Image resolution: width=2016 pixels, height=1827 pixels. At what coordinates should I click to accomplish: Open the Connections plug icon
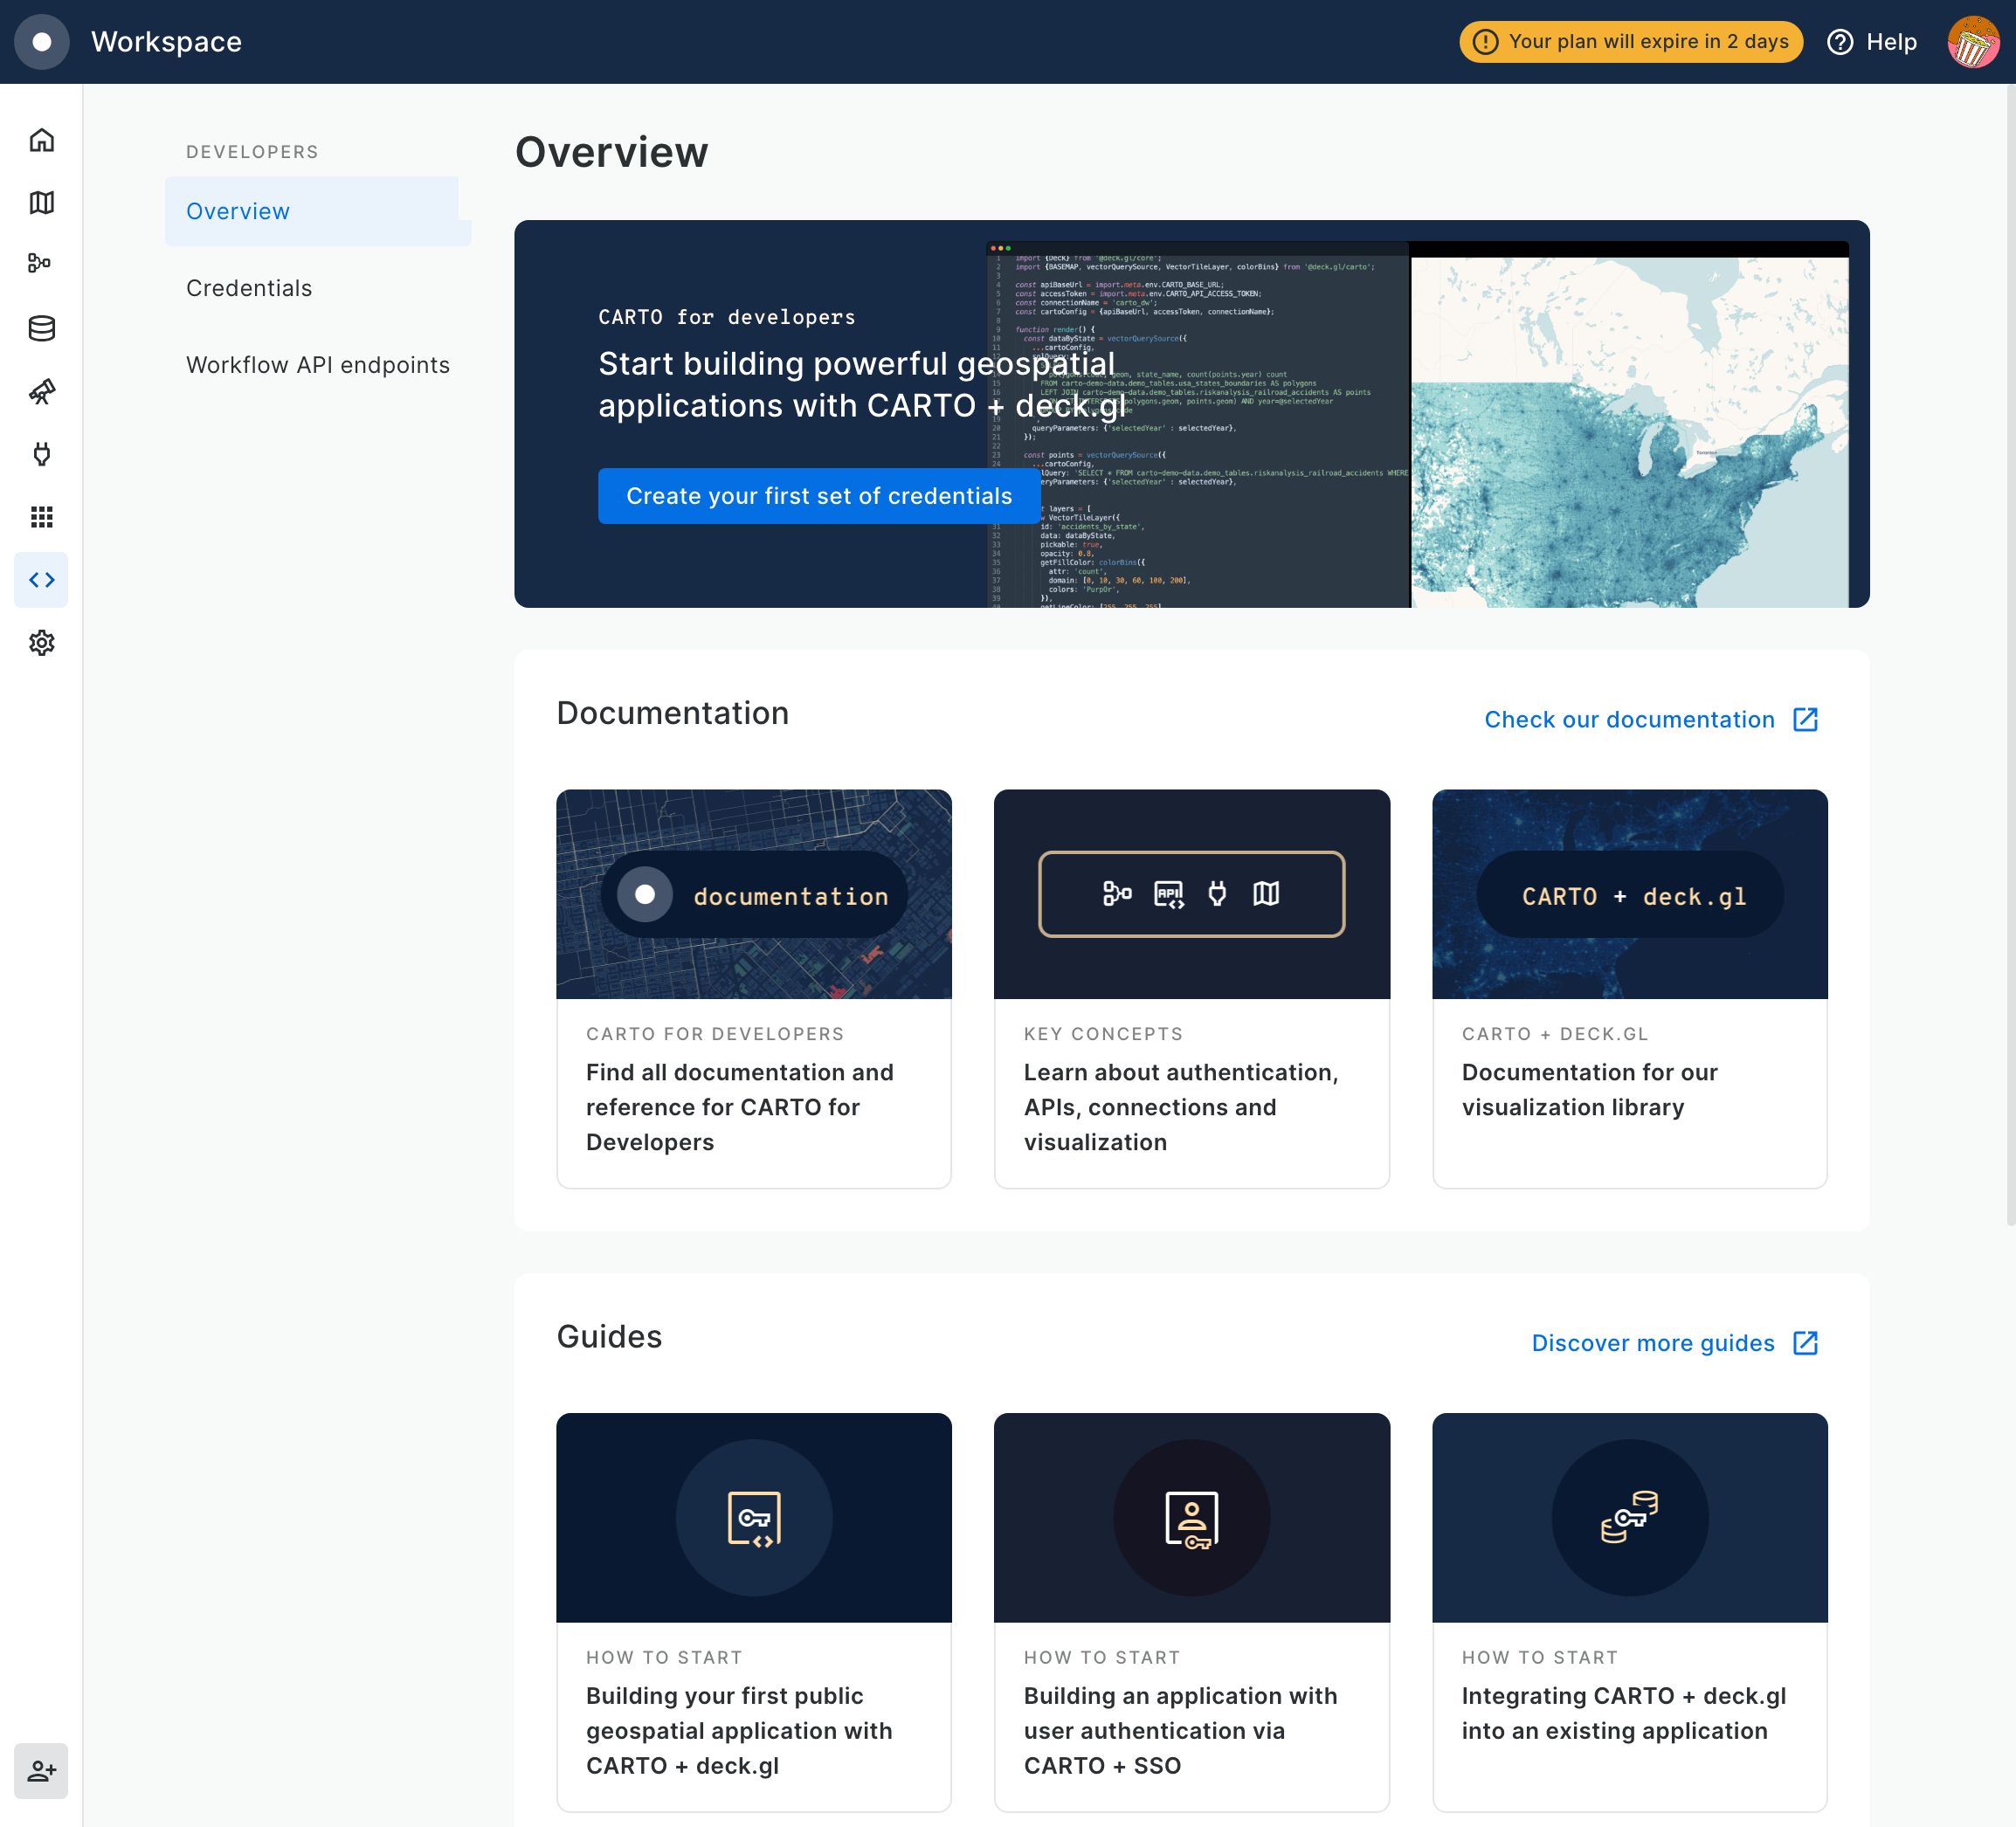tap(41, 454)
